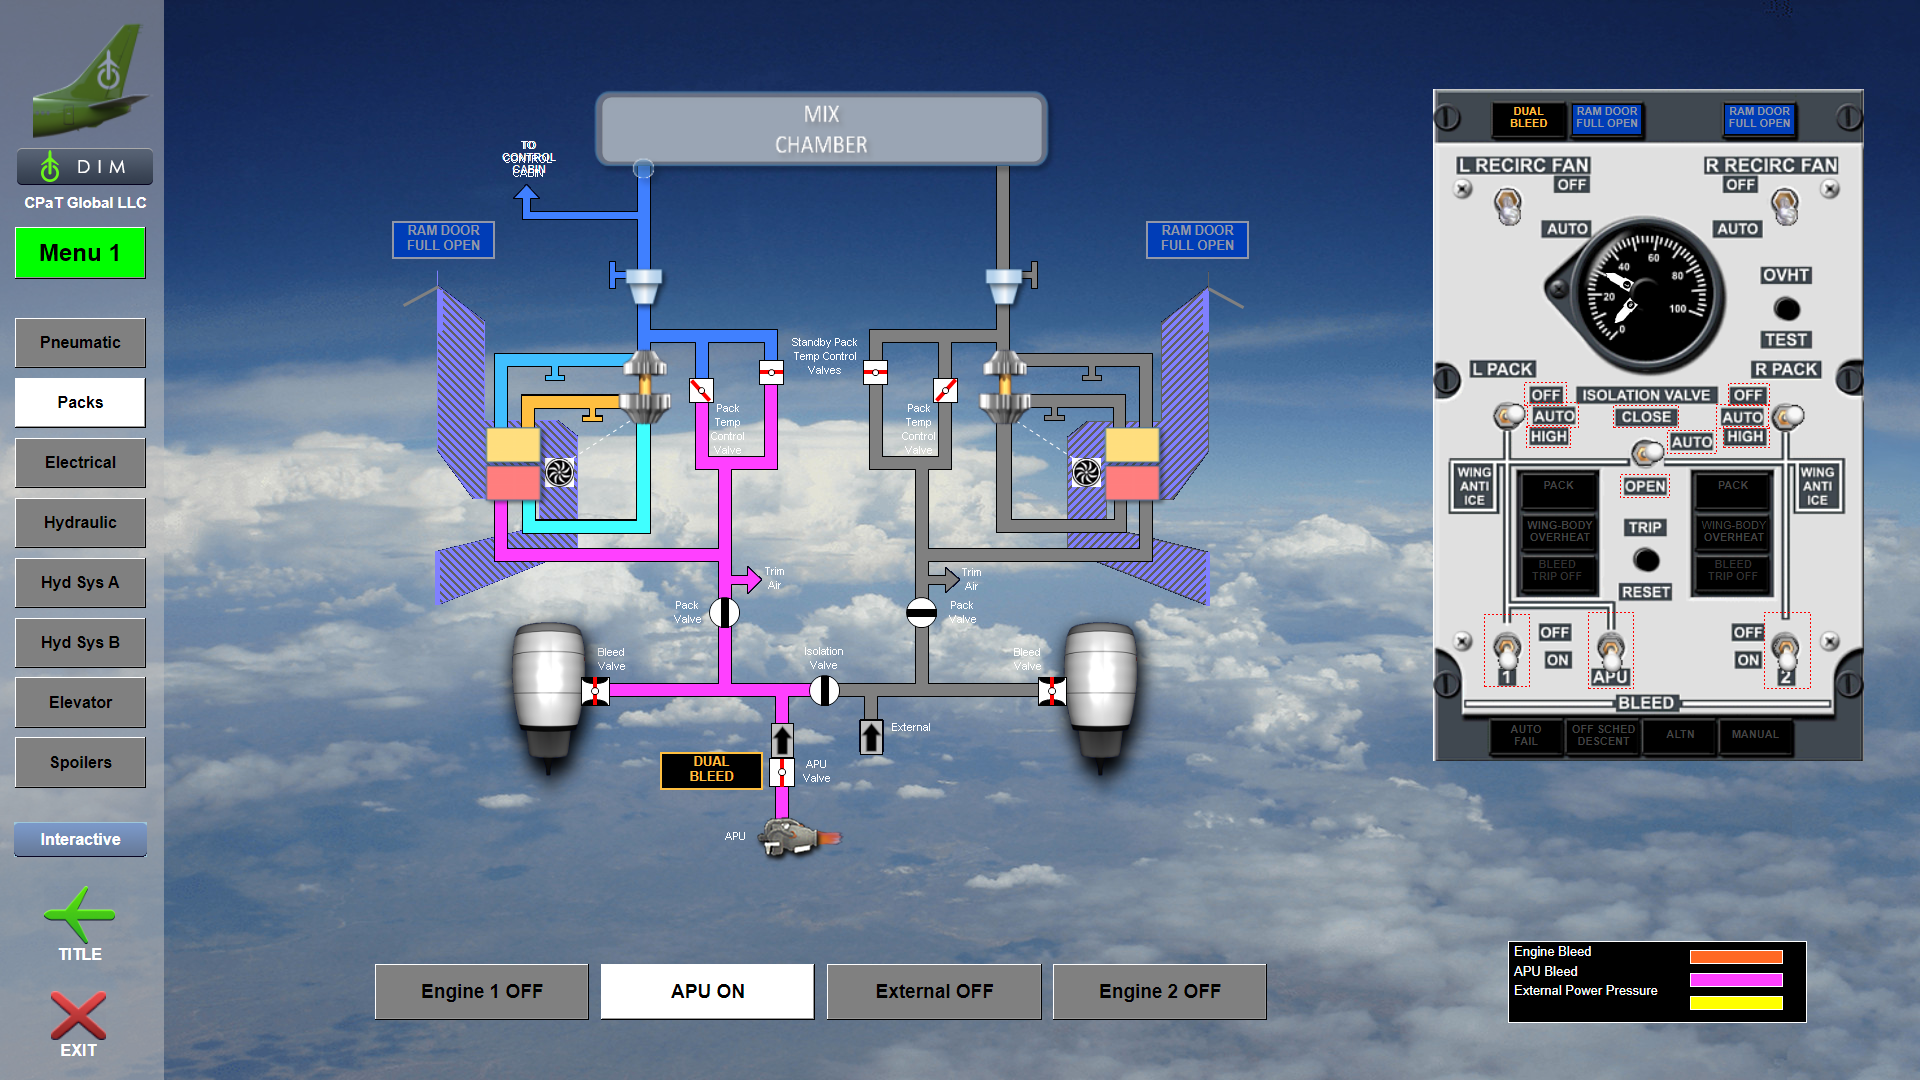Click the right Pack Valve symbol
Viewport: 1920px width, 1080px height.
tap(921, 612)
